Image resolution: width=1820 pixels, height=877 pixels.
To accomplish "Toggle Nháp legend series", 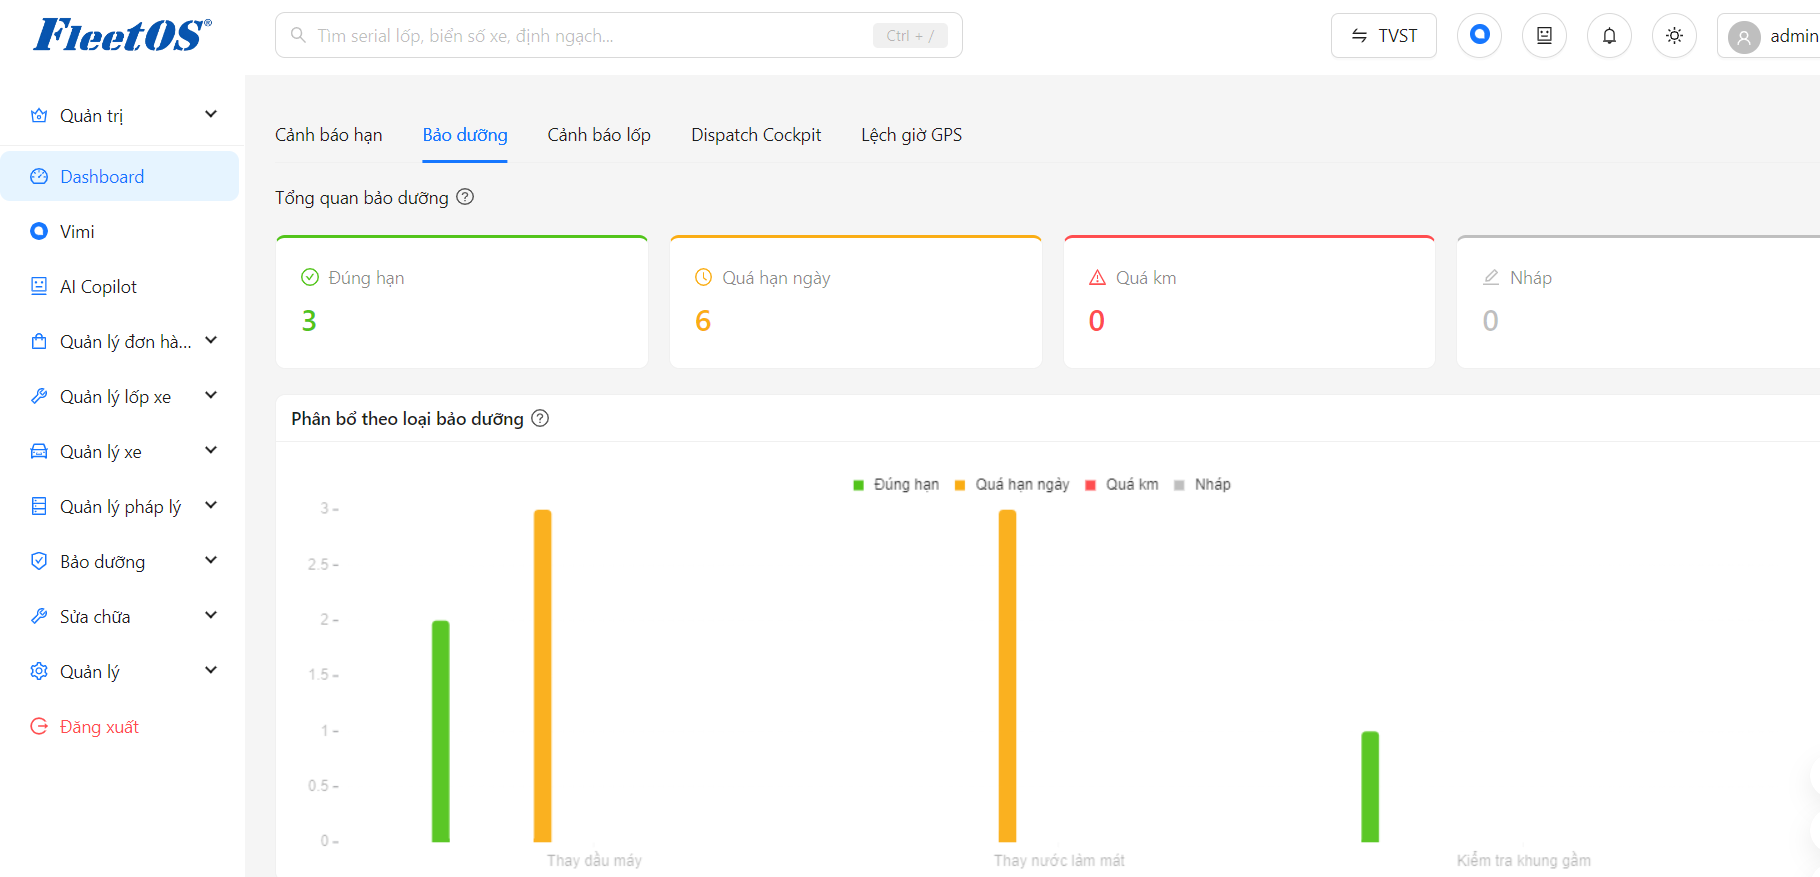I will (1202, 484).
